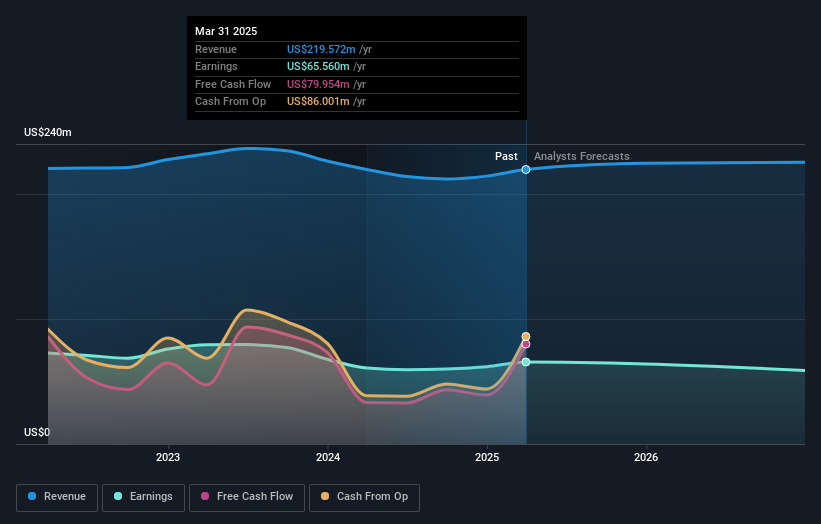This screenshot has height=524, width=821.
Task: Click the Free Cash Flow label in tooltip
Action: [233, 84]
